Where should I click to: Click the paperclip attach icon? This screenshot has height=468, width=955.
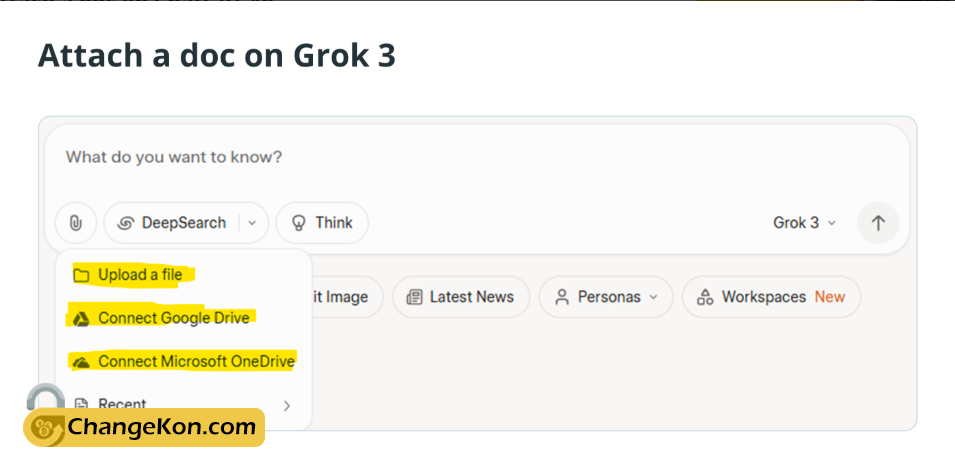[x=76, y=223]
